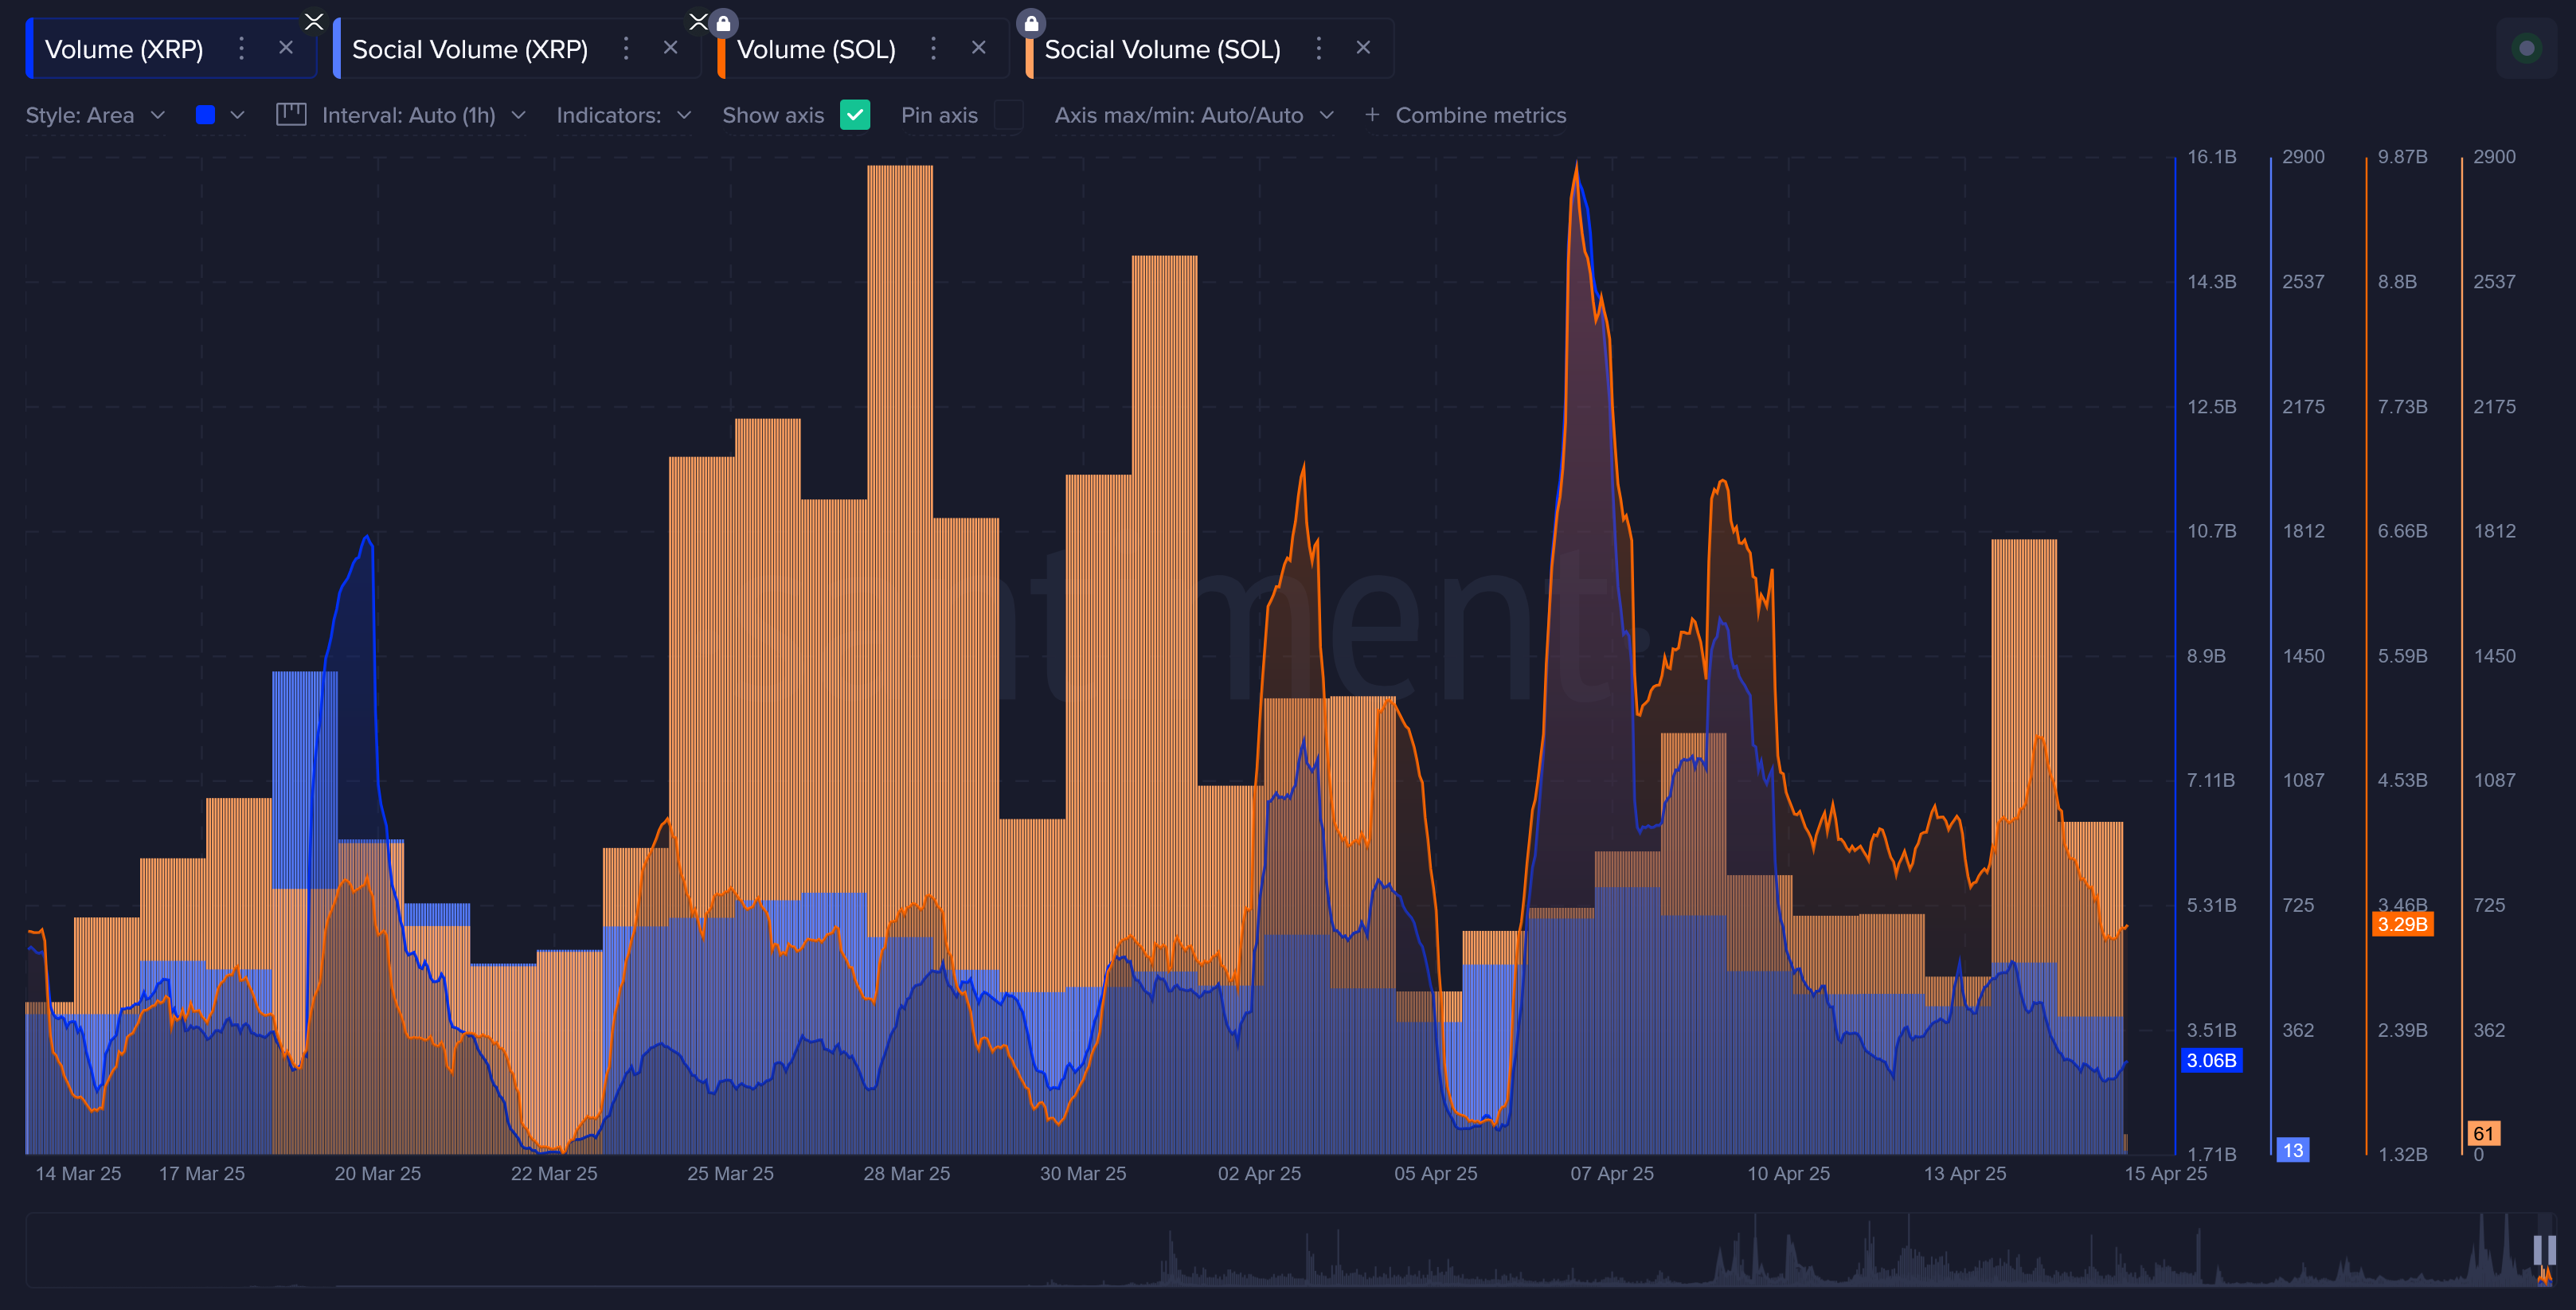The image size is (2576, 1310).
Task: Click the plus icon beside Combine metrics
Action: (x=1372, y=115)
